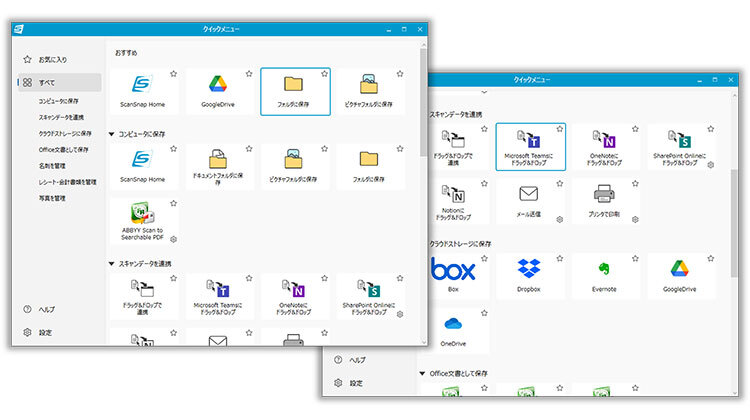This screenshot has width=750, height=420.
Task: Toggle favorite star on Evernote tile
Action: click(635, 258)
